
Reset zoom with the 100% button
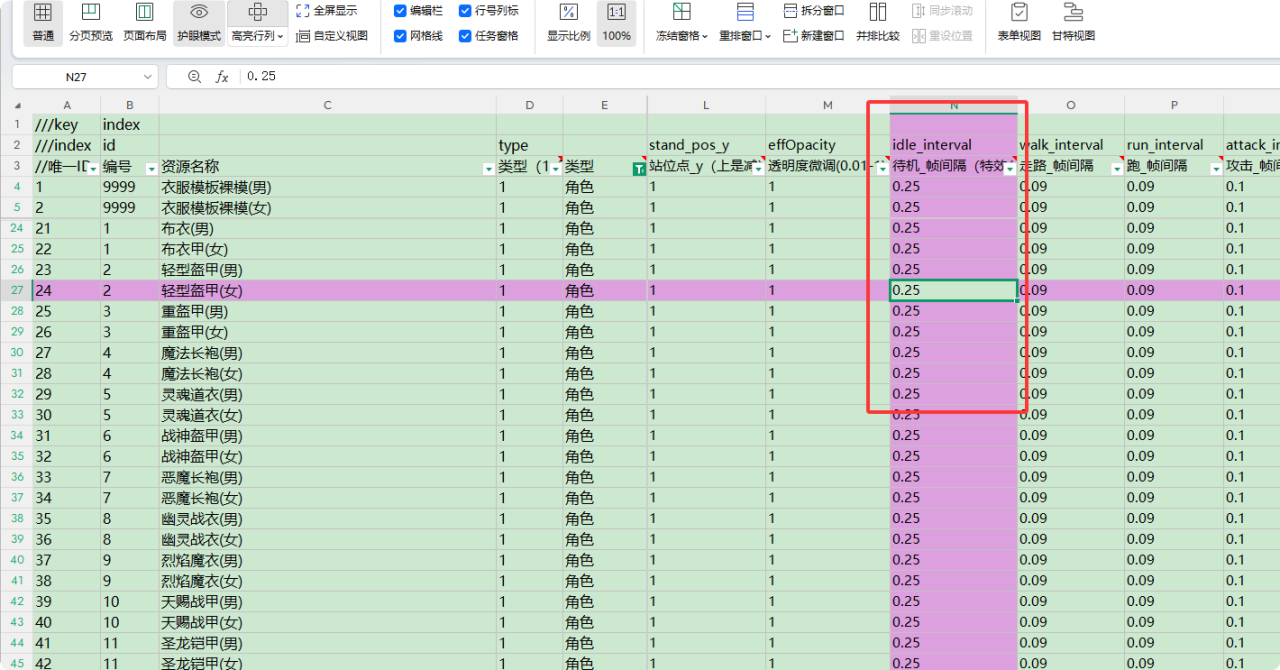click(617, 23)
